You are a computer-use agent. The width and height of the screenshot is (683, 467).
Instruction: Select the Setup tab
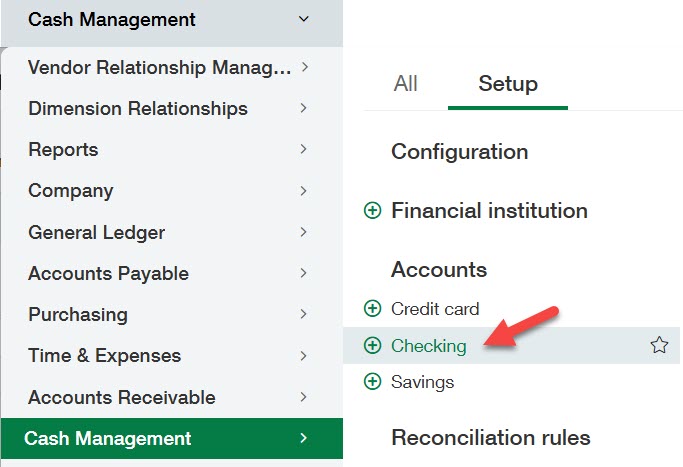(x=508, y=84)
